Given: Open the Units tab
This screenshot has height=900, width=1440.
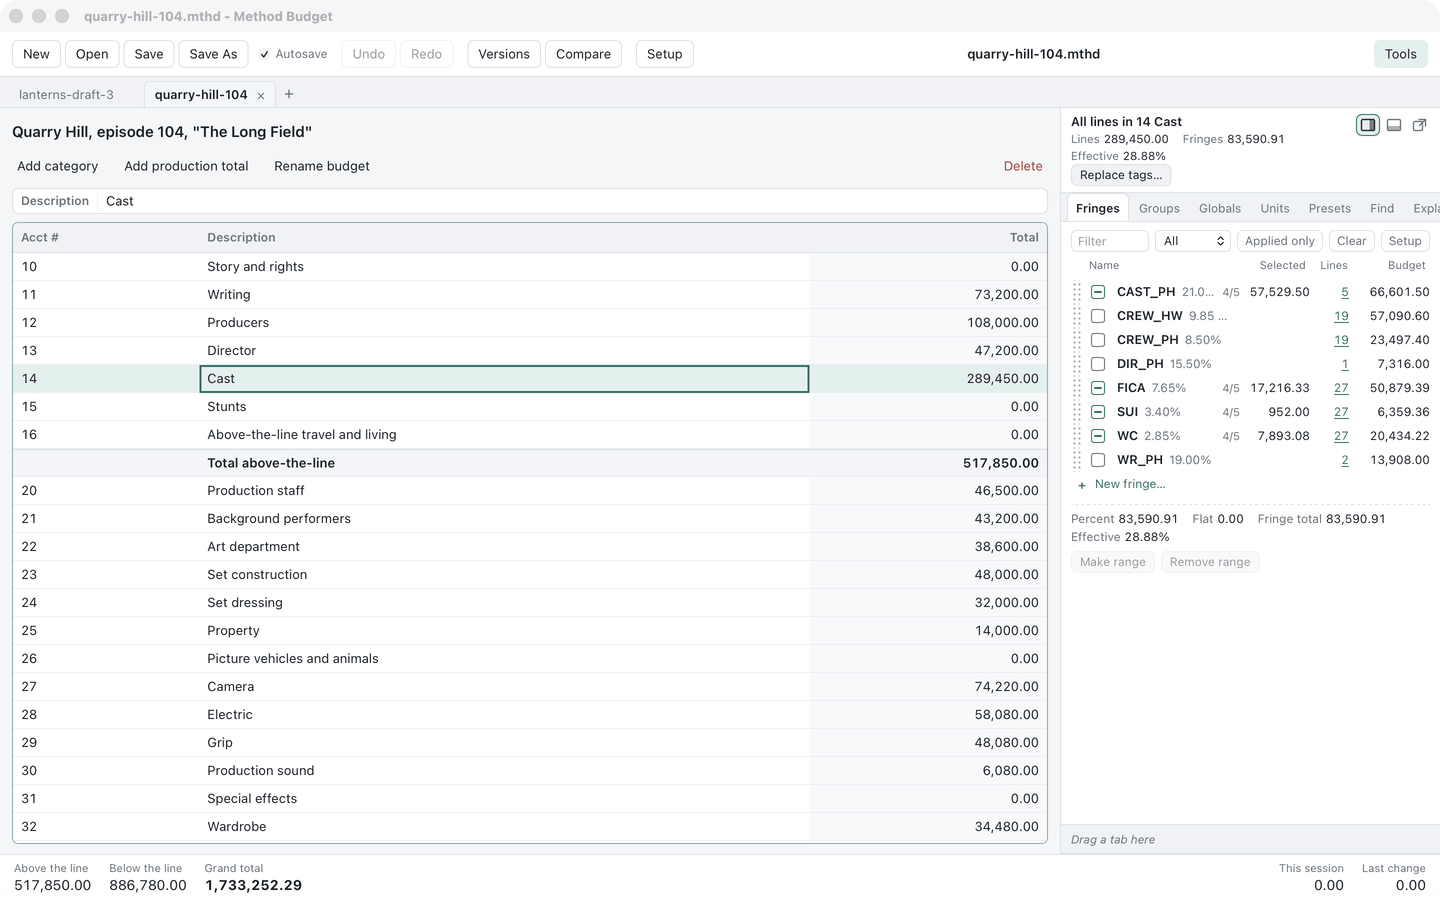Looking at the screenshot, I should [x=1275, y=208].
